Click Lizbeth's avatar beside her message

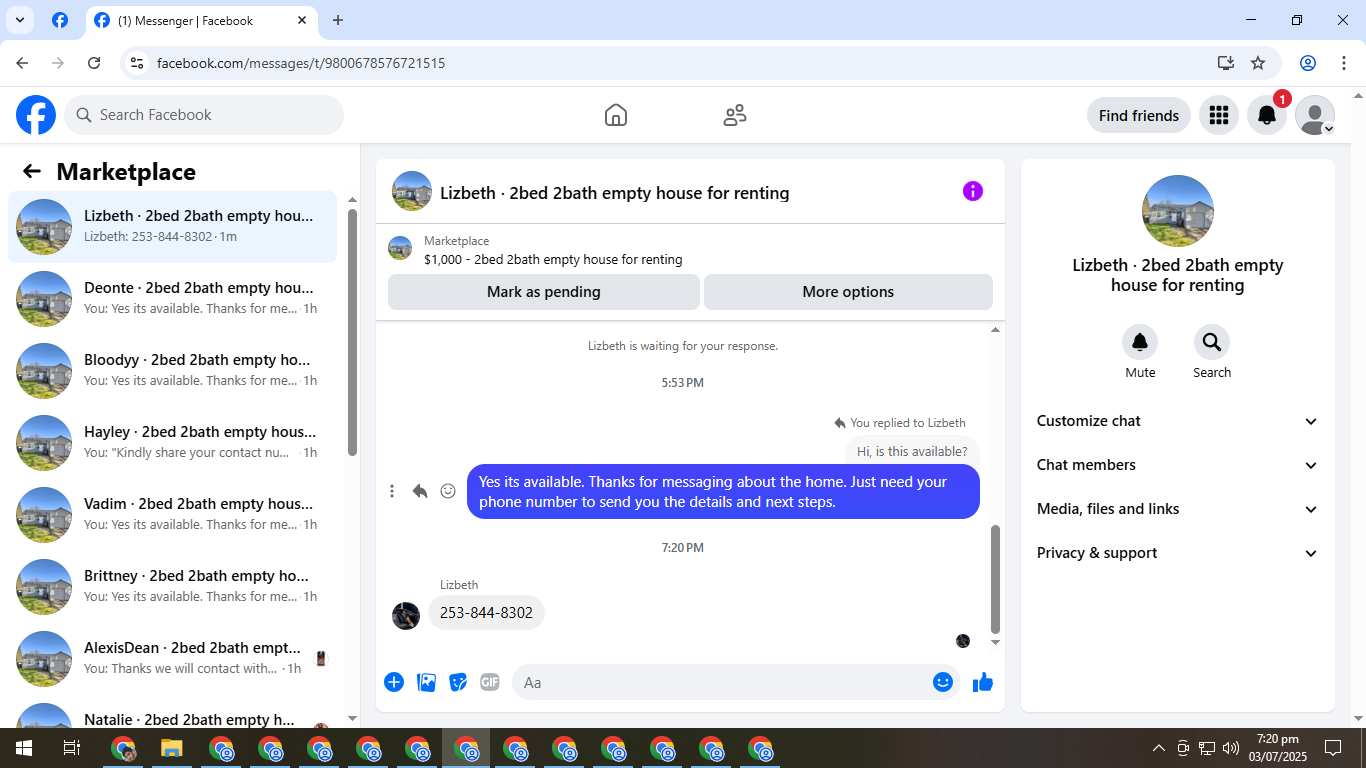pos(406,616)
